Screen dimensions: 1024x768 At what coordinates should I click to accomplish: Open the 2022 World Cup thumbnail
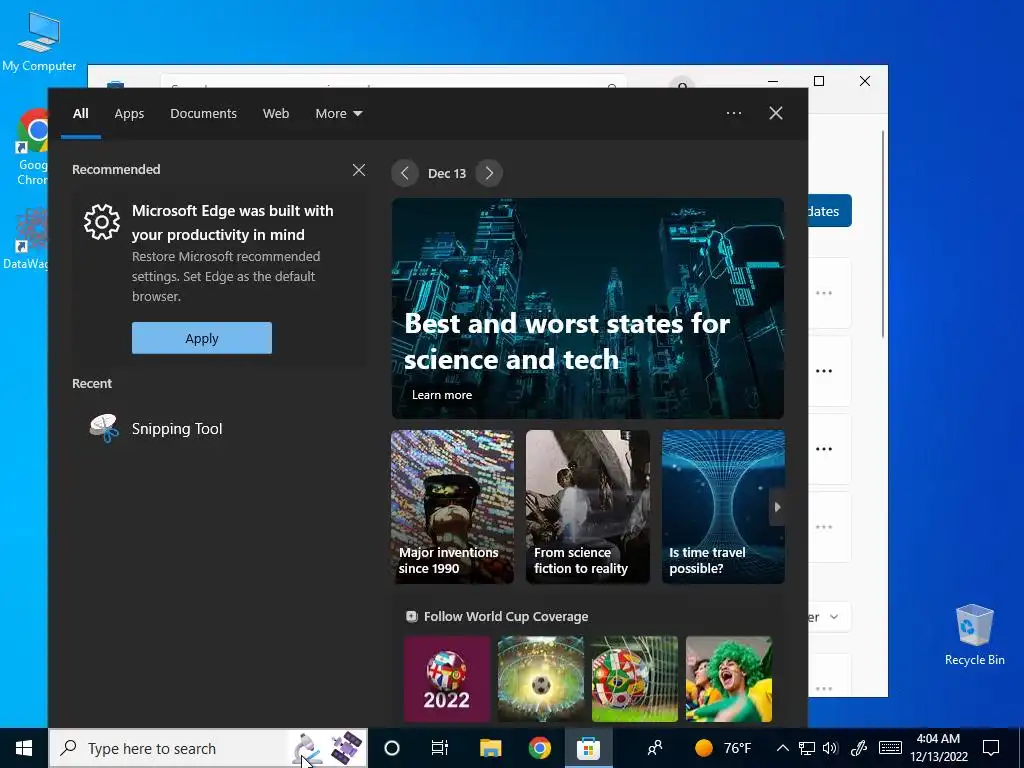click(x=447, y=679)
